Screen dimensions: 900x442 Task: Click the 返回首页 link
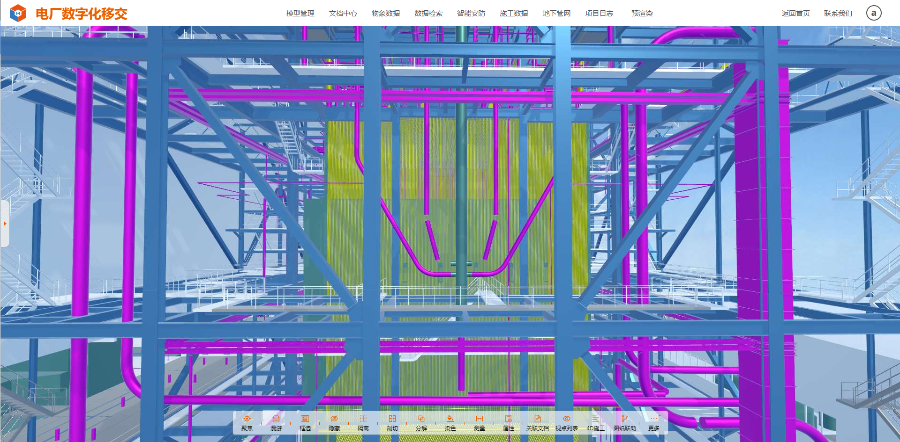796,13
